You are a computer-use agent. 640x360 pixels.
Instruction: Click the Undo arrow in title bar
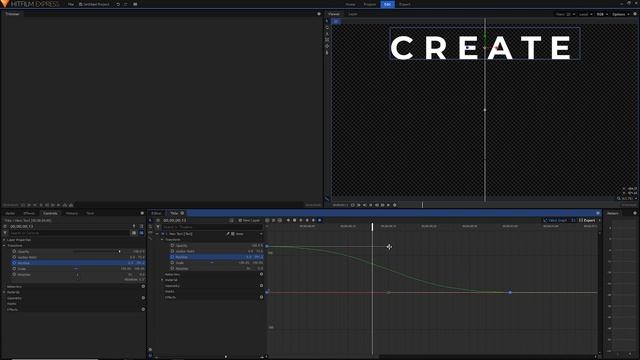point(118,4)
